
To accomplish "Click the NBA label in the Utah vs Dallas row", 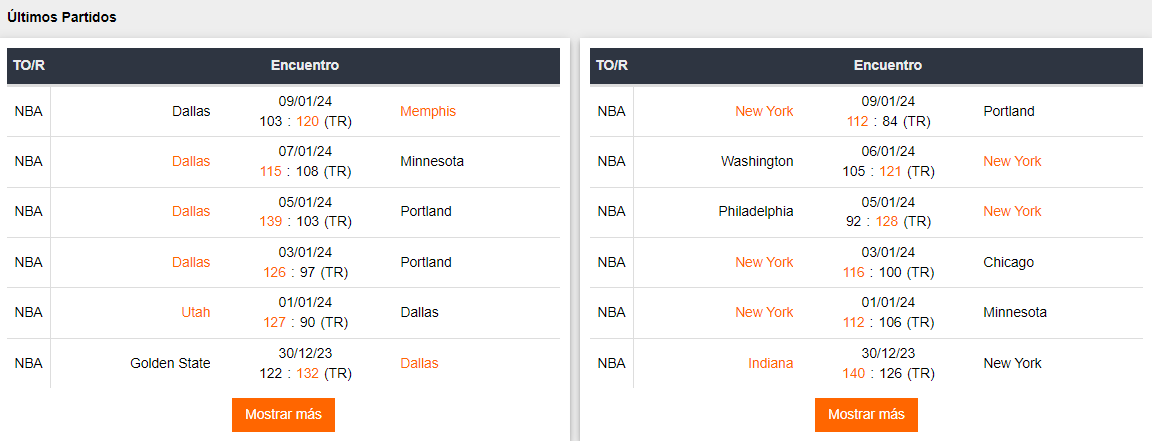I will (29, 312).
